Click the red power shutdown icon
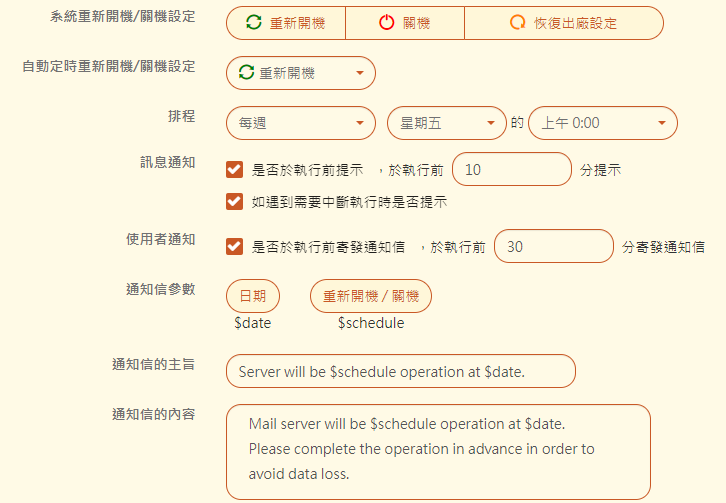 point(386,23)
